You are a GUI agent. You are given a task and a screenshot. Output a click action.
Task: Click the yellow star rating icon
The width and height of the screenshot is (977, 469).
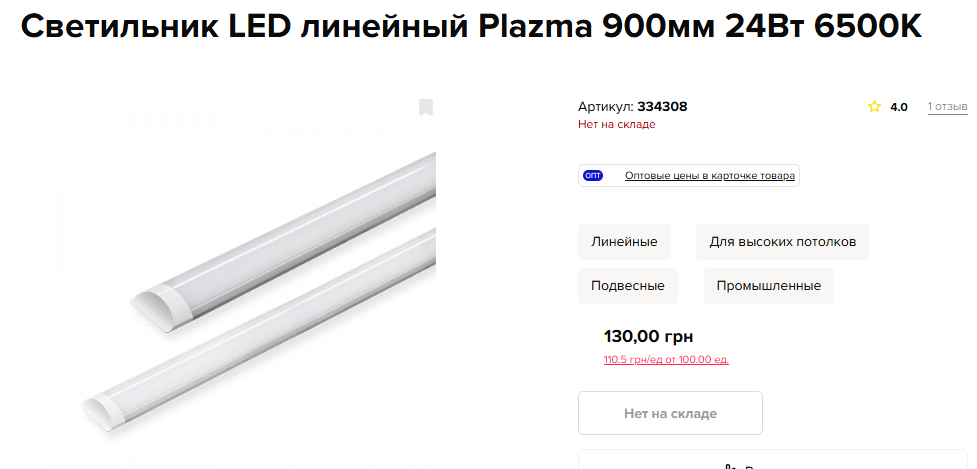(874, 107)
